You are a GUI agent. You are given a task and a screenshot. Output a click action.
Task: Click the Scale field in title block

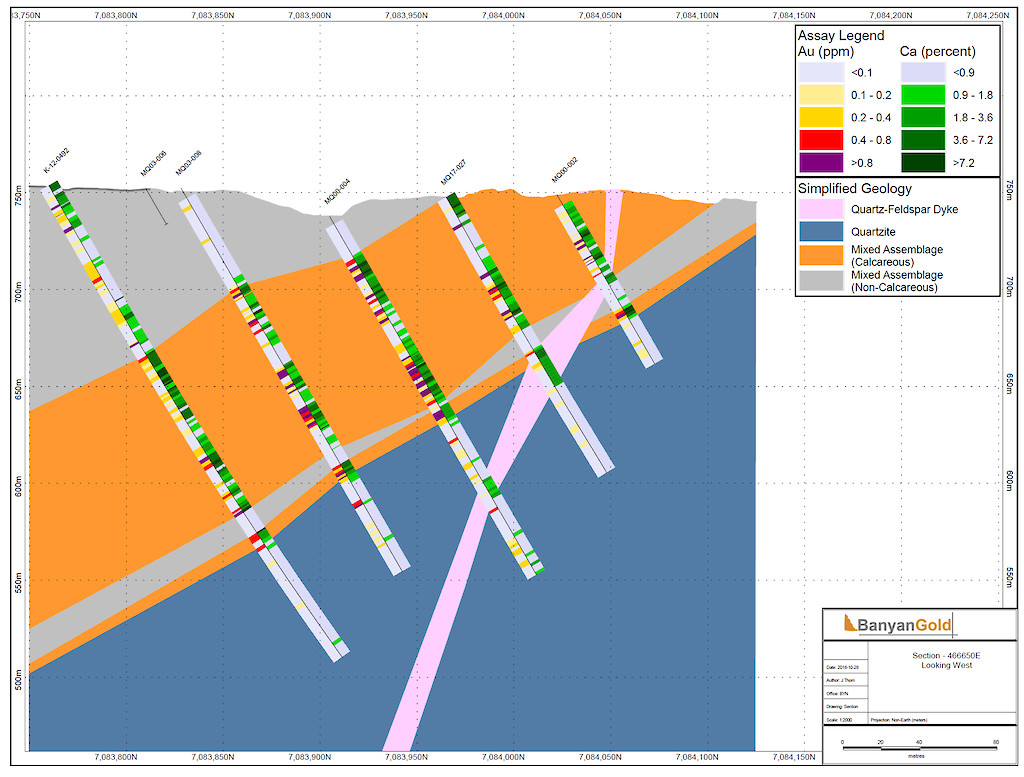click(838, 718)
